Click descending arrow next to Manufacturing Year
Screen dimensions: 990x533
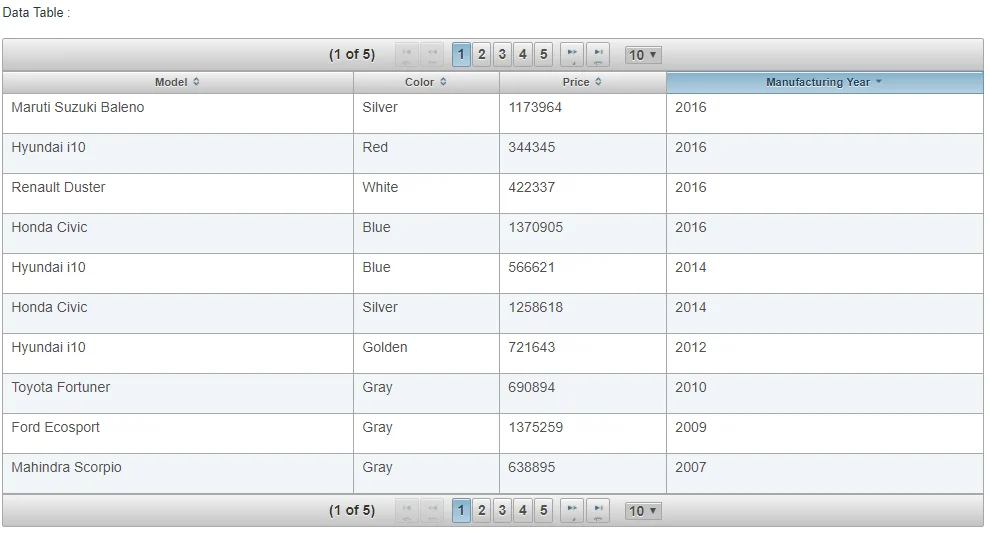[x=878, y=82]
